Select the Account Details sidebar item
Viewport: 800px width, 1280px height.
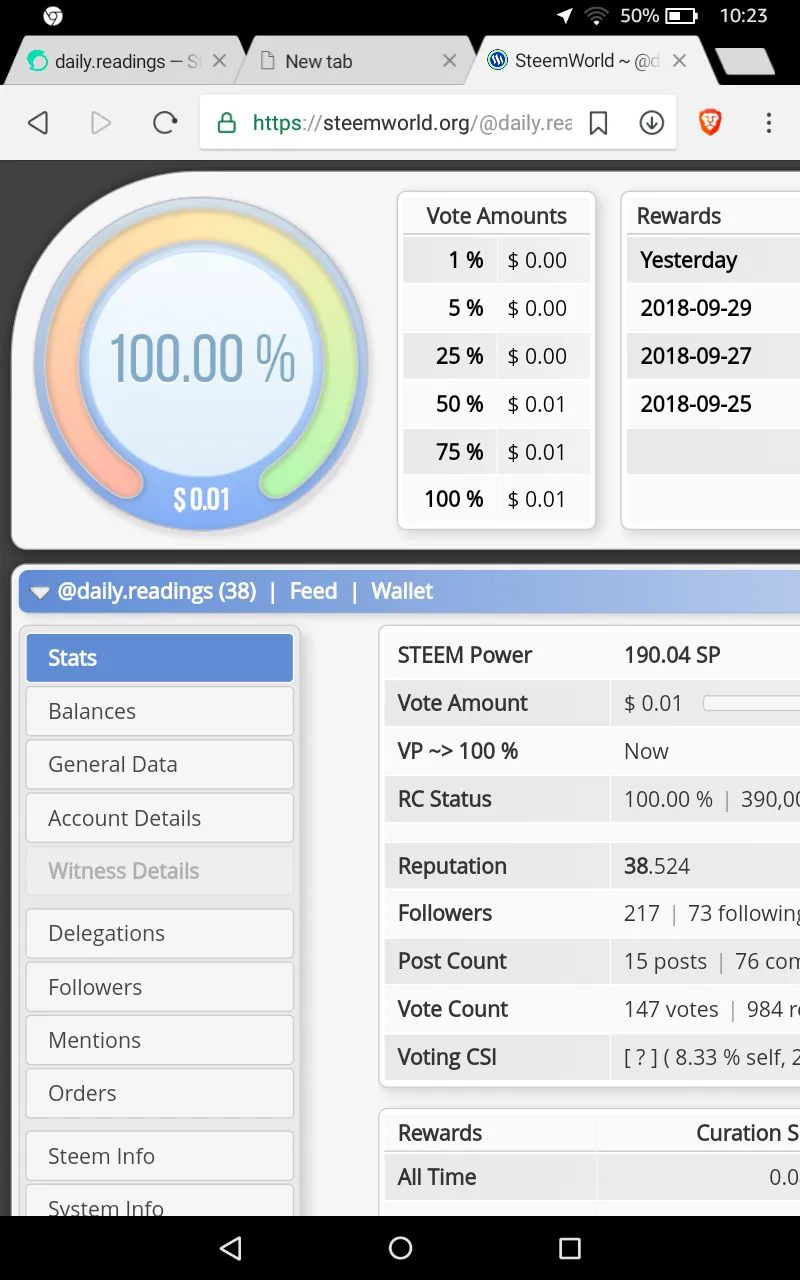tap(160, 818)
